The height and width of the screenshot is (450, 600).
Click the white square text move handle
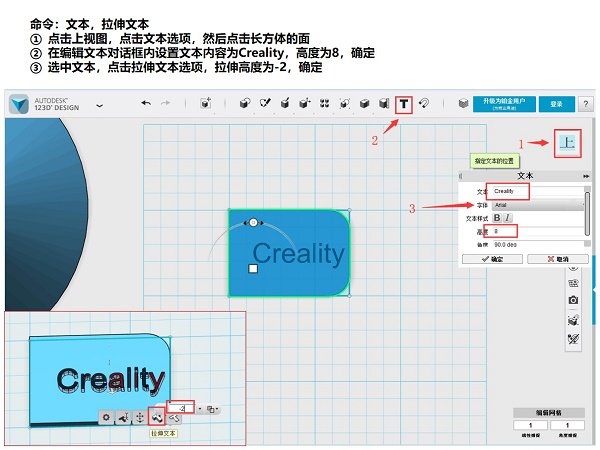coord(253,269)
